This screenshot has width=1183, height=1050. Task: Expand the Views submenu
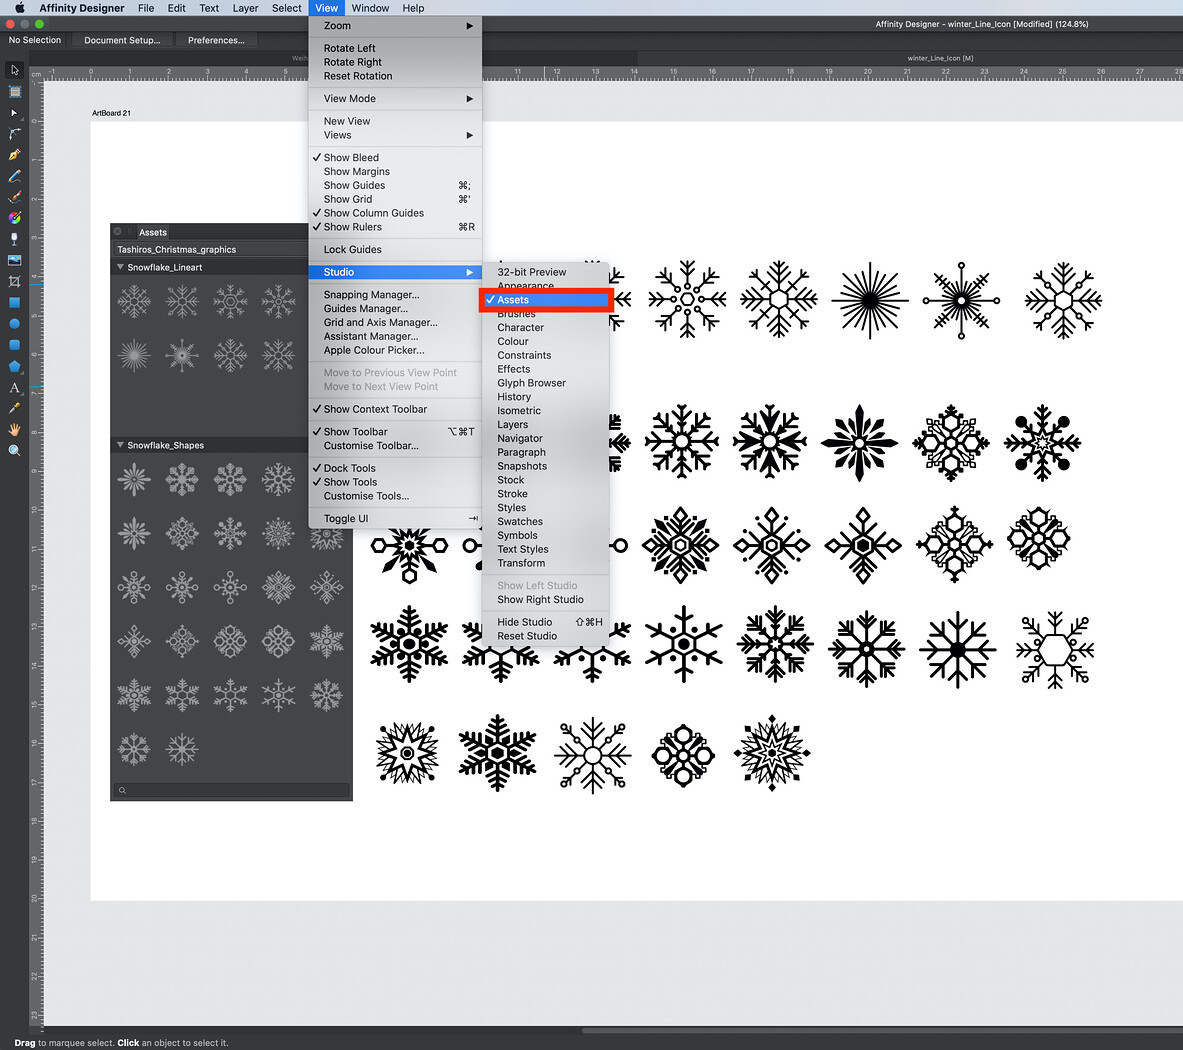[x=395, y=135]
